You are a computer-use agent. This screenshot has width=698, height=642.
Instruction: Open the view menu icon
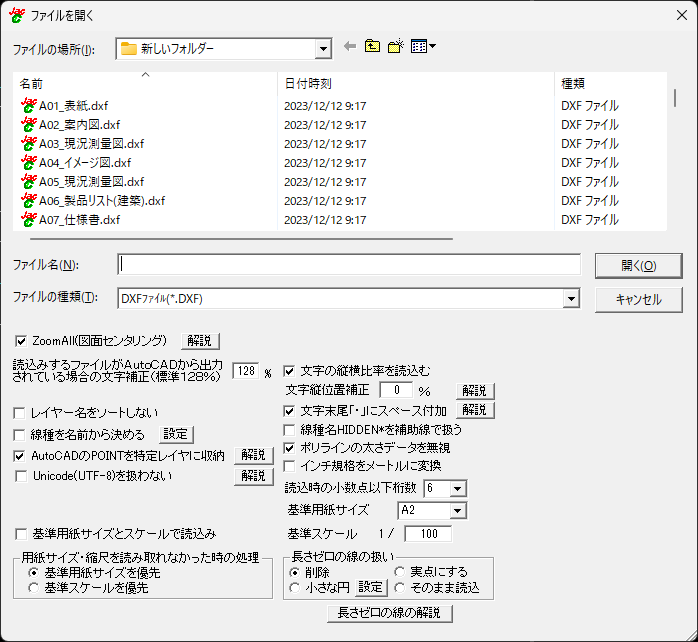tap(422, 47)
